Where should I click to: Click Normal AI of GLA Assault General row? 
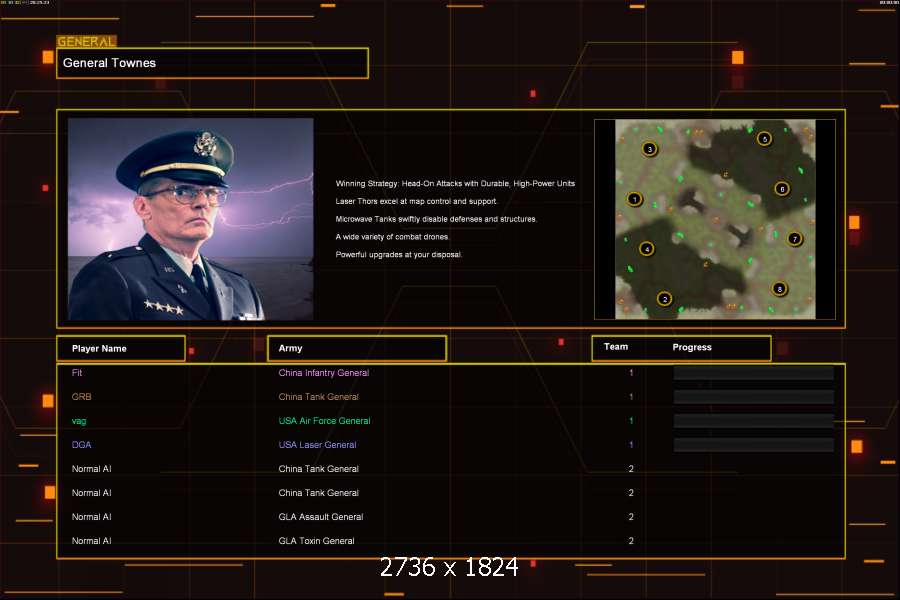click(x=91, y=517)
